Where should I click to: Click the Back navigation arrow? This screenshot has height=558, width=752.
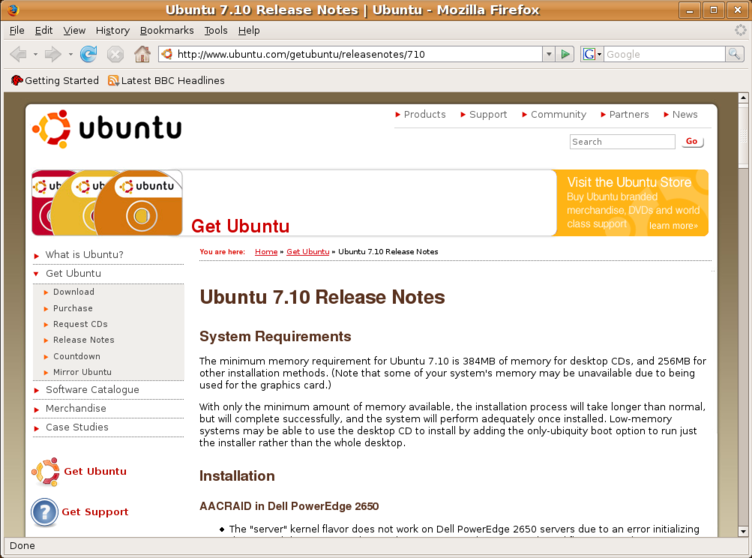(18, 54)
